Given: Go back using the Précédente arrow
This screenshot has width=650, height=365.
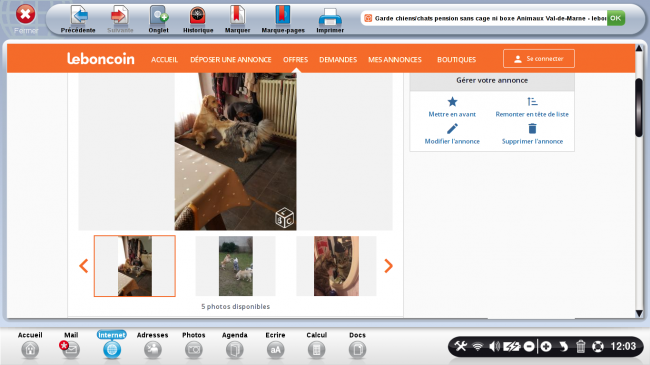Looking at the screenshot, I should (78, 19).
